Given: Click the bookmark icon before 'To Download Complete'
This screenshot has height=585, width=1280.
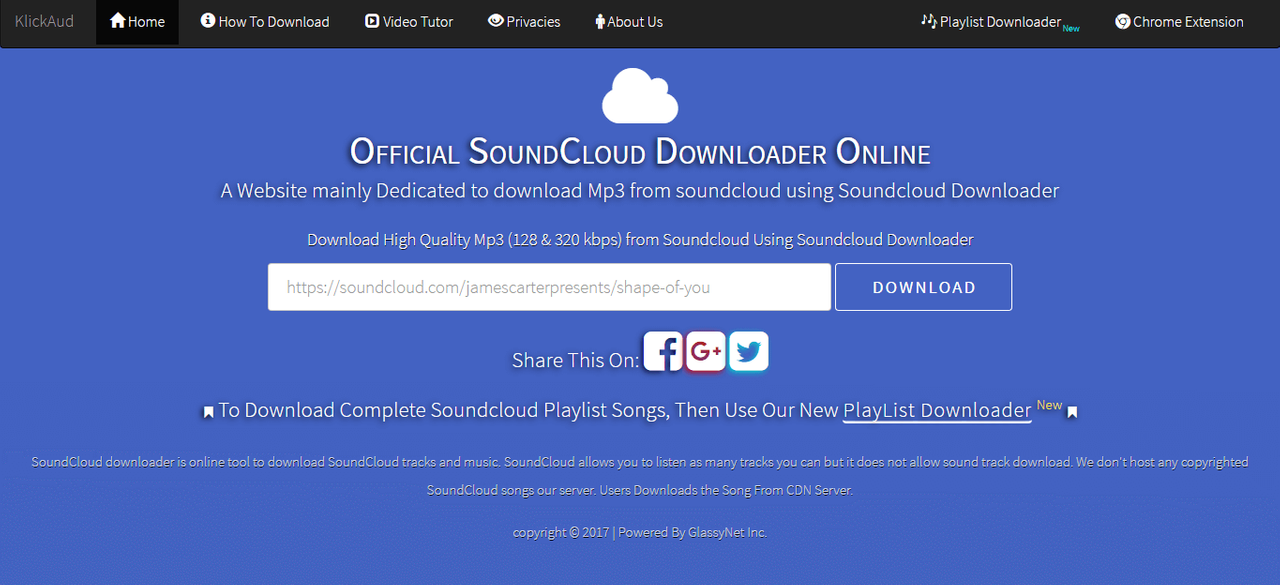Looking at the screenshot, I should [x=208, y=412].
